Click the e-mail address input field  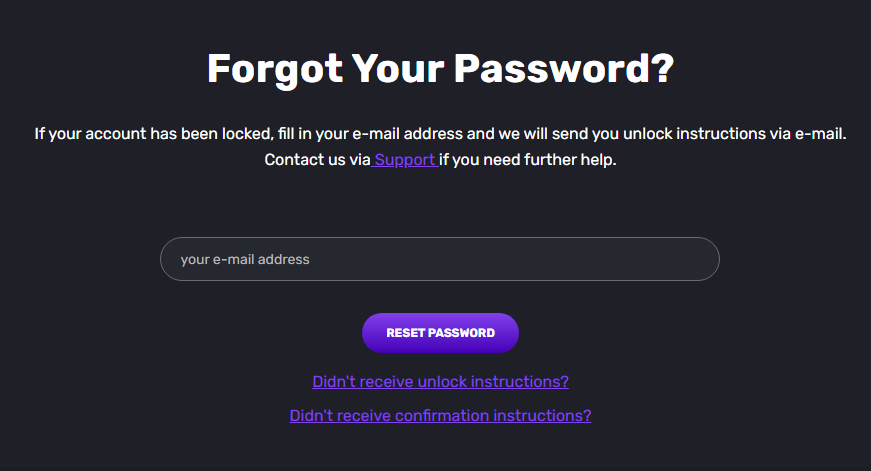pyautogui.click(x=439, y=259)
